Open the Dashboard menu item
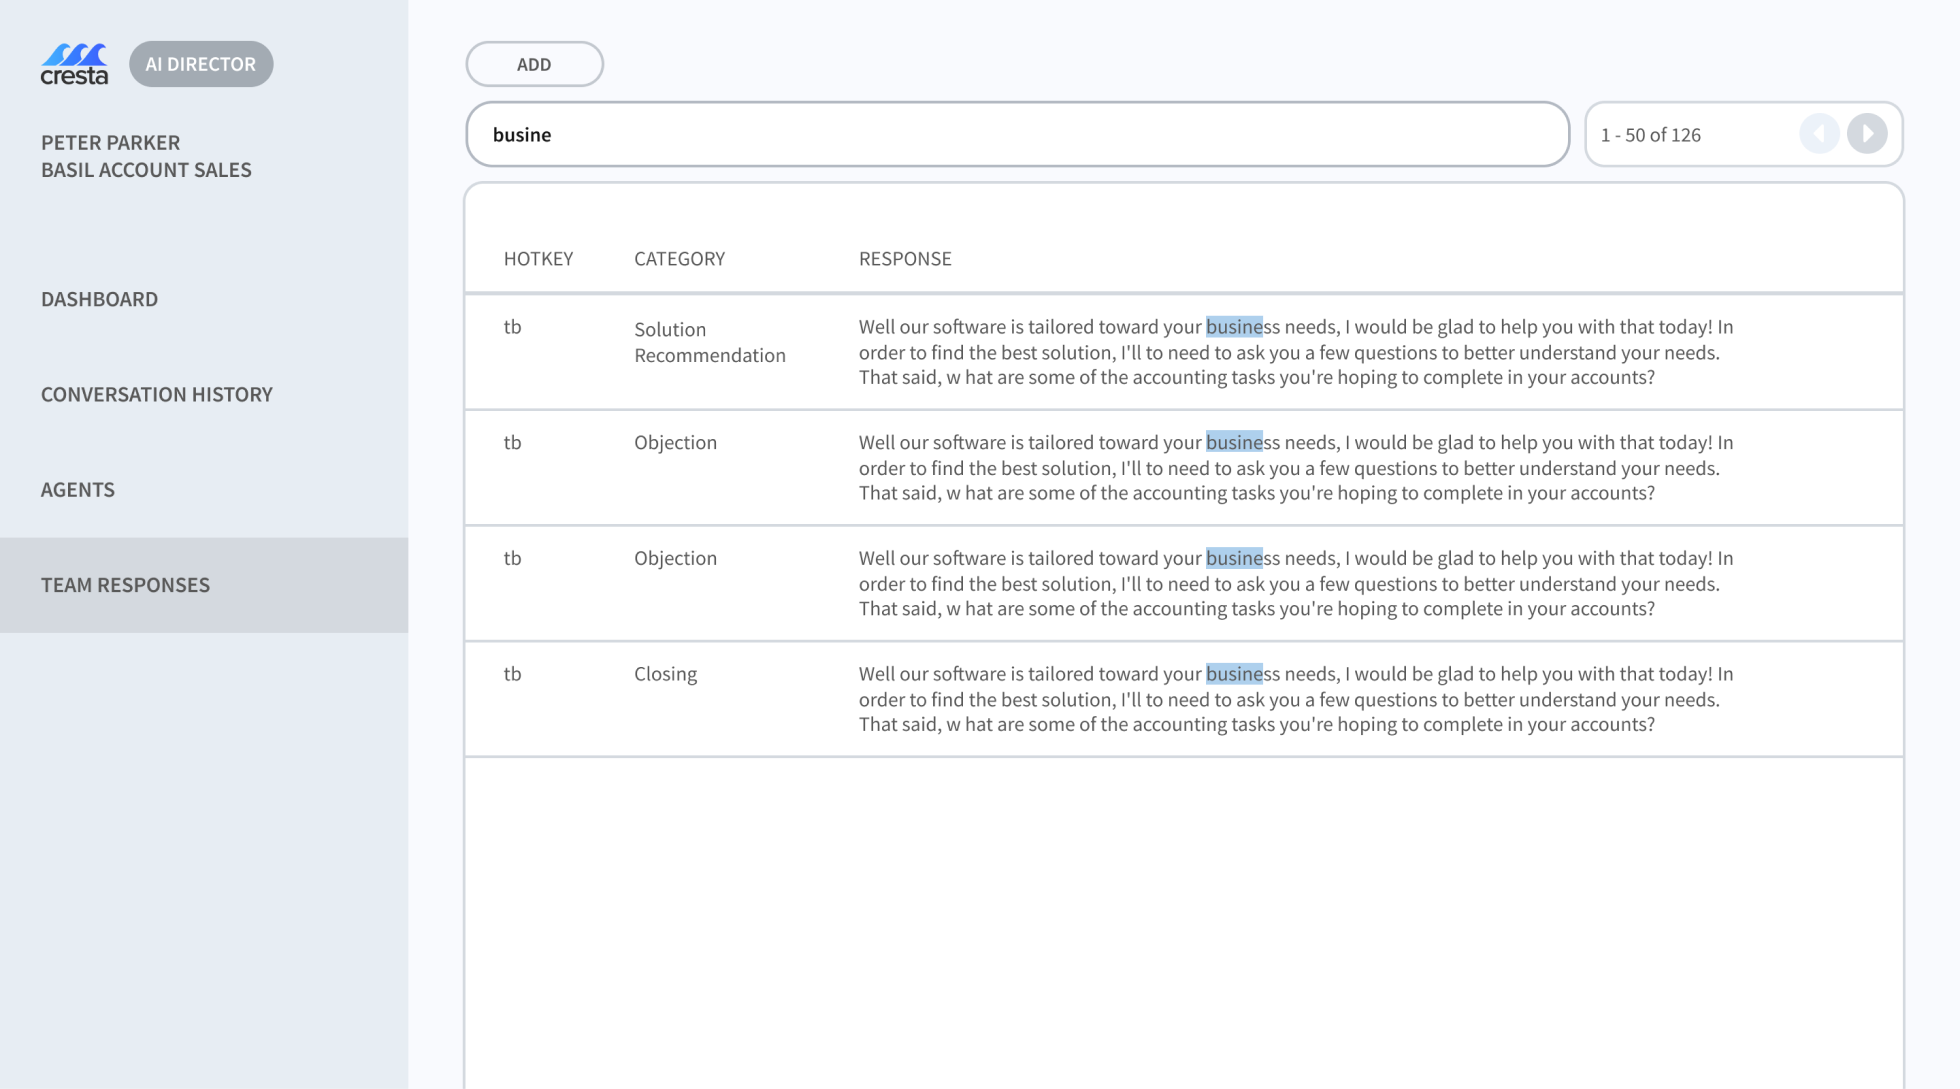Viewport: 1960px width, 1089px height. [99, 299]
